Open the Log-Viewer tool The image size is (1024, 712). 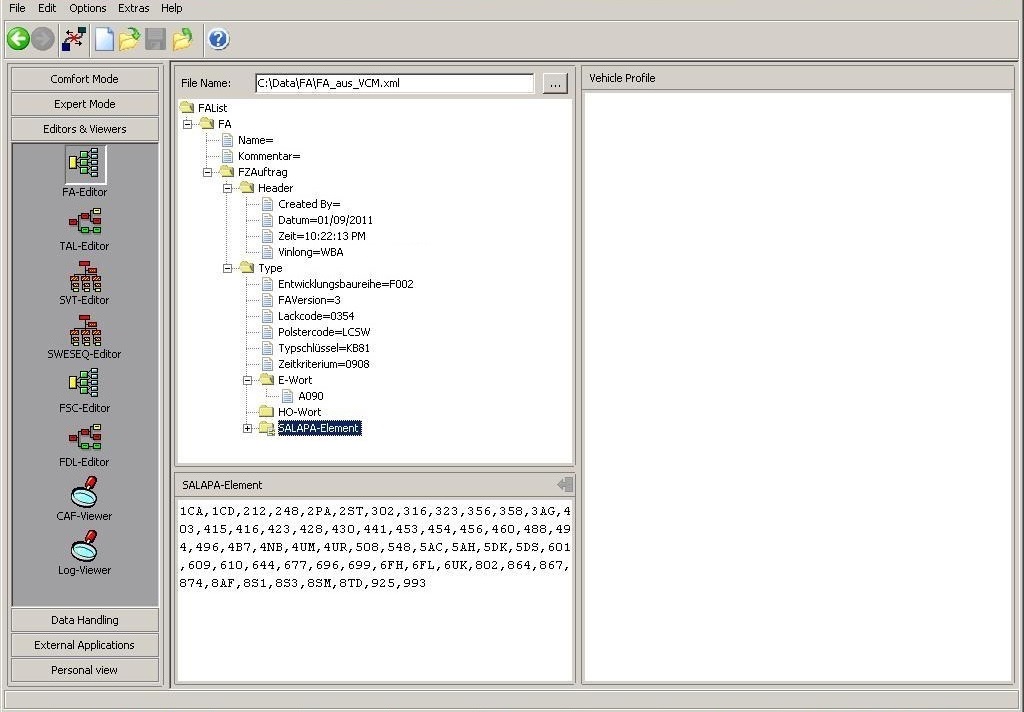pyautogui.click(x=85, y=546)
